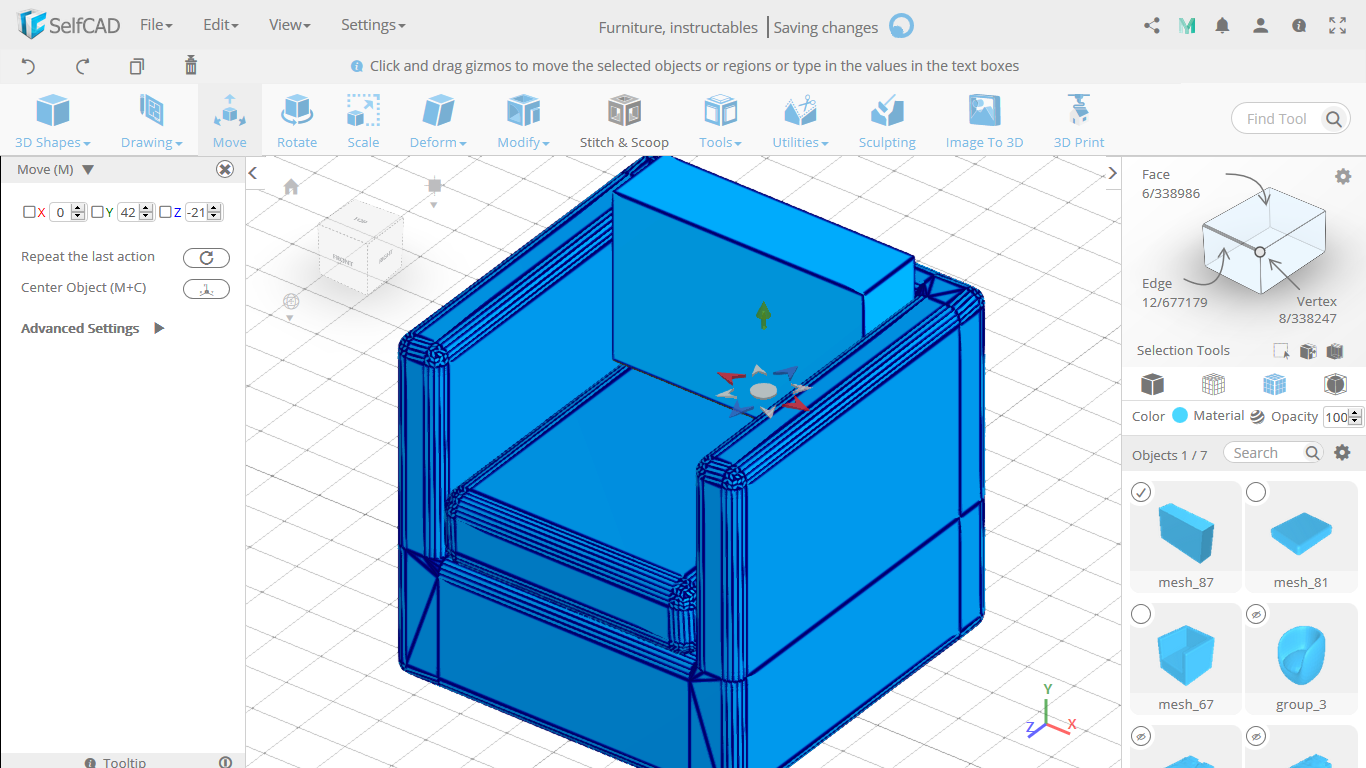
Task: Toggle visibility of group_3
Action: click(1256, 614)
